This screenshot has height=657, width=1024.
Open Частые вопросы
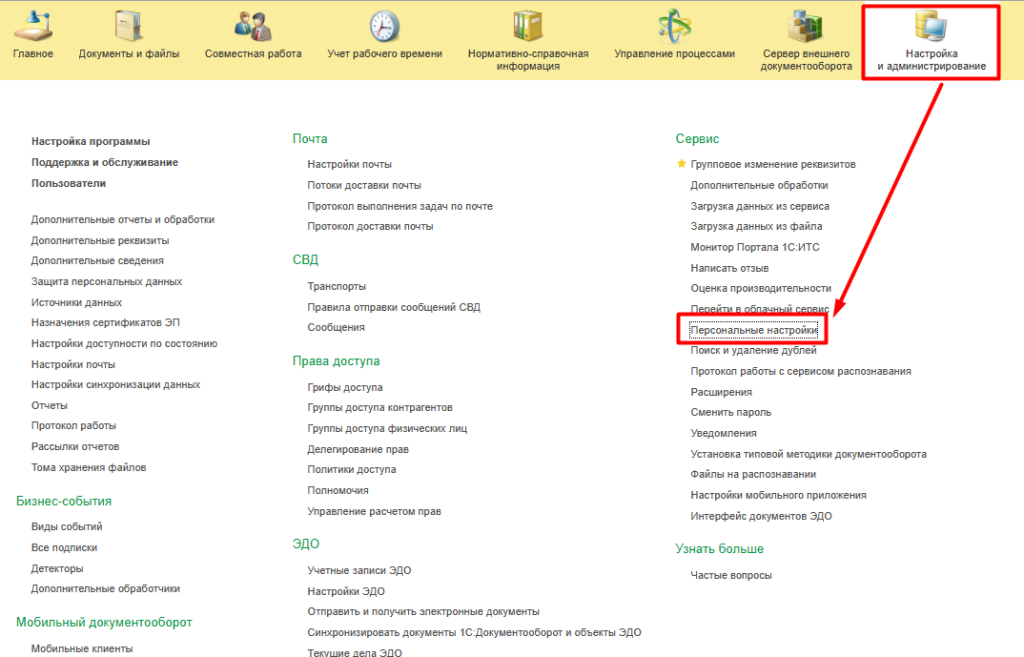tap(731, 575)
